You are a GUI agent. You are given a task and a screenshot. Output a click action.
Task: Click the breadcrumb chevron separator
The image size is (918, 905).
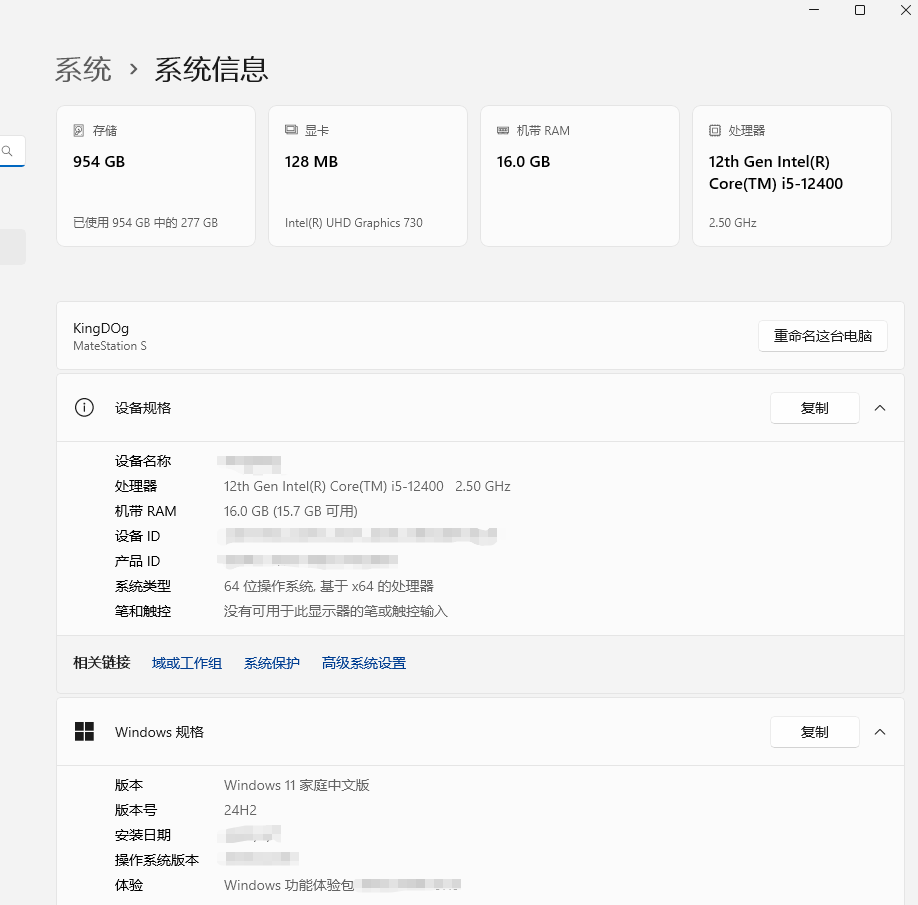133,70
